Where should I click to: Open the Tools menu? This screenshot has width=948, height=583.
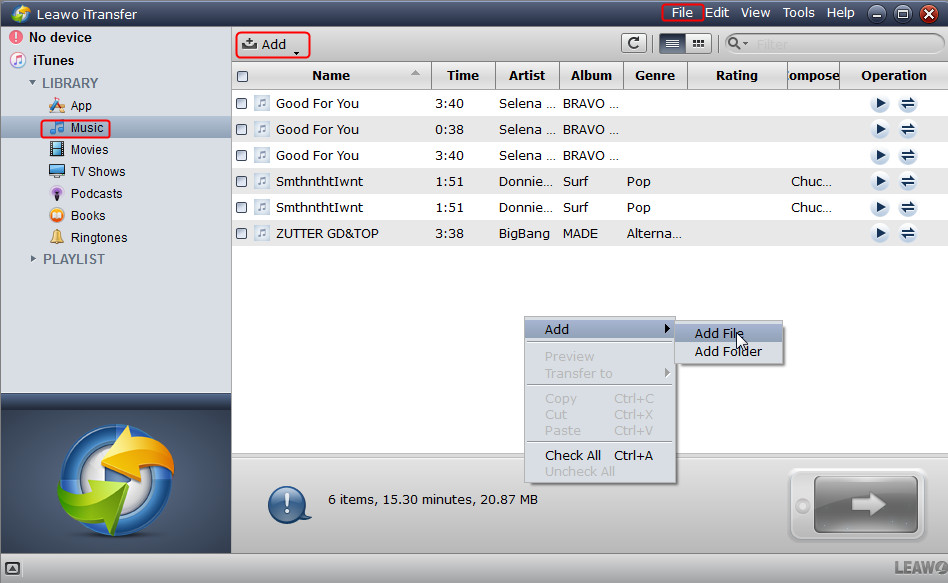click(x=799, y=13)
